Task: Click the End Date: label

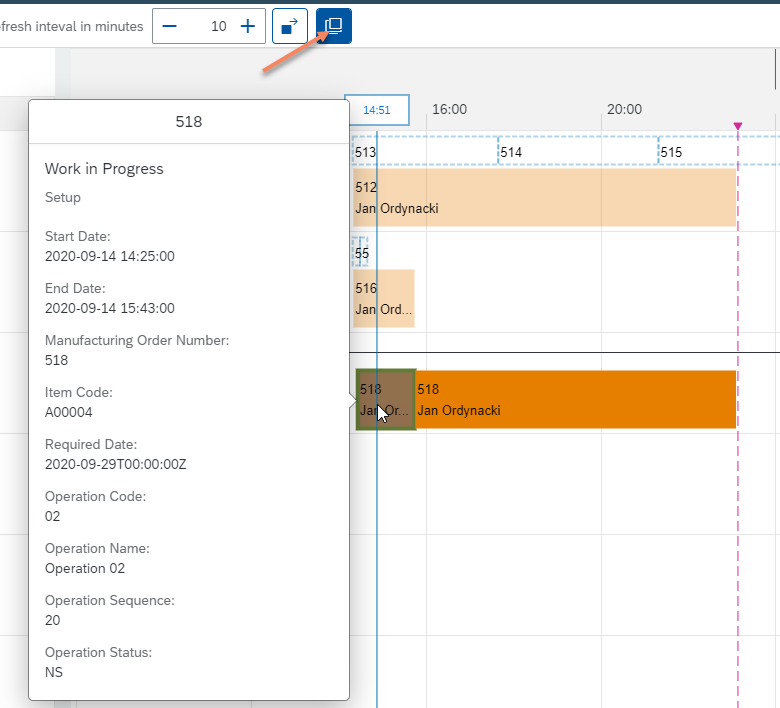Action: tap(75, 289)
